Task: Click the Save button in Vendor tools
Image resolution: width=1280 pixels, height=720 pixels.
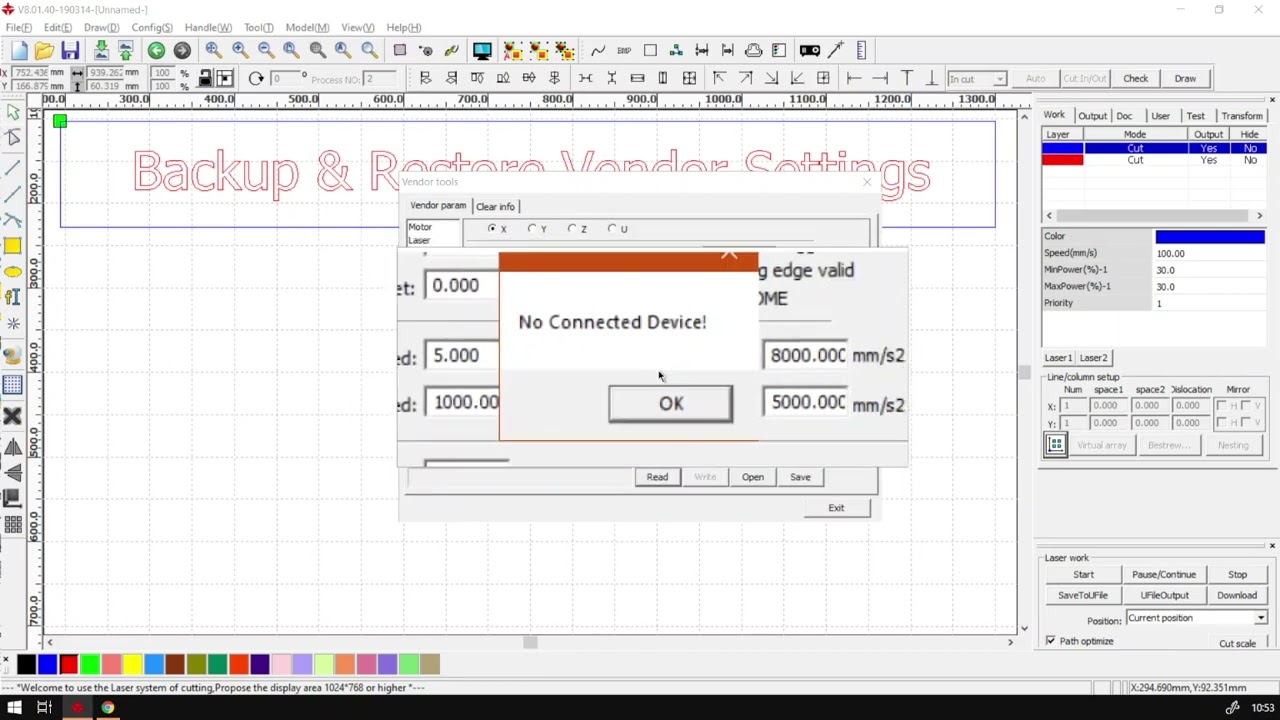Action: coord(800,478)
